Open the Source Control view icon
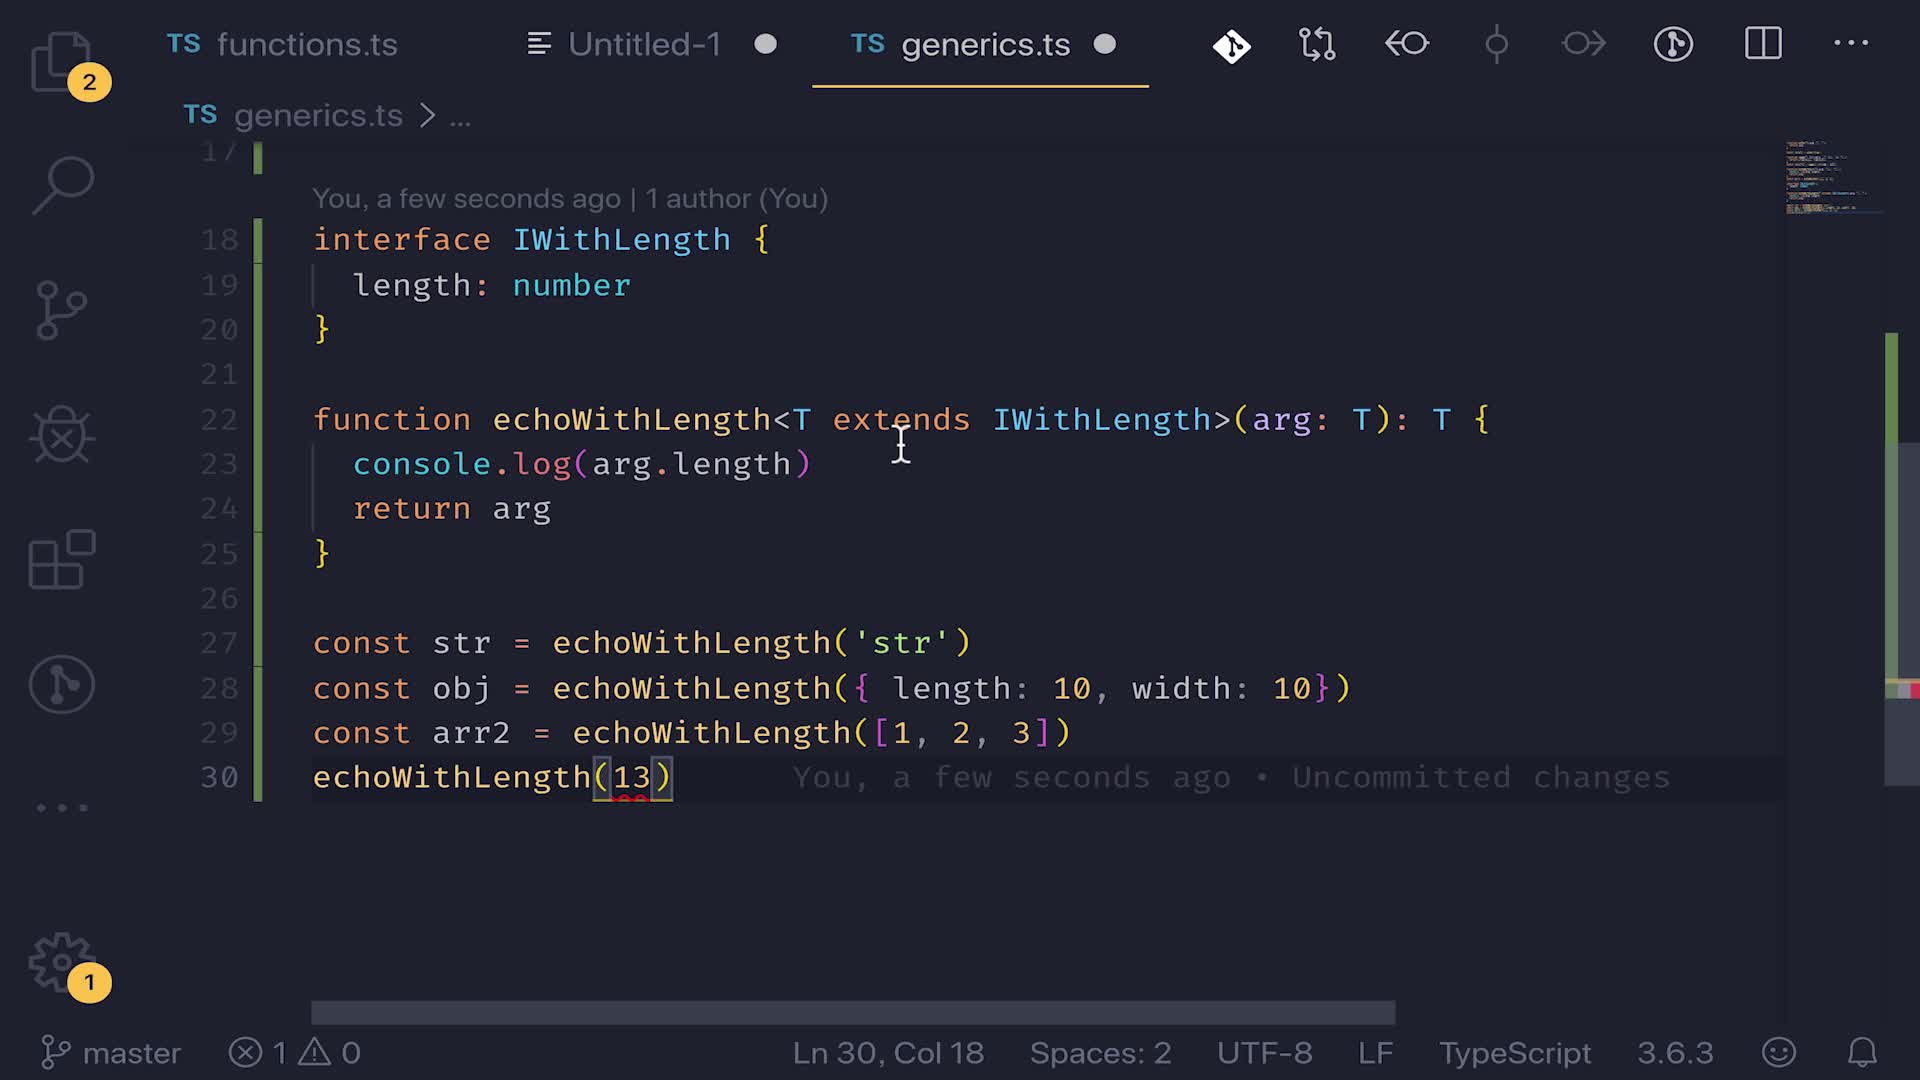The image size is (1920, 1080). [61, 310]
